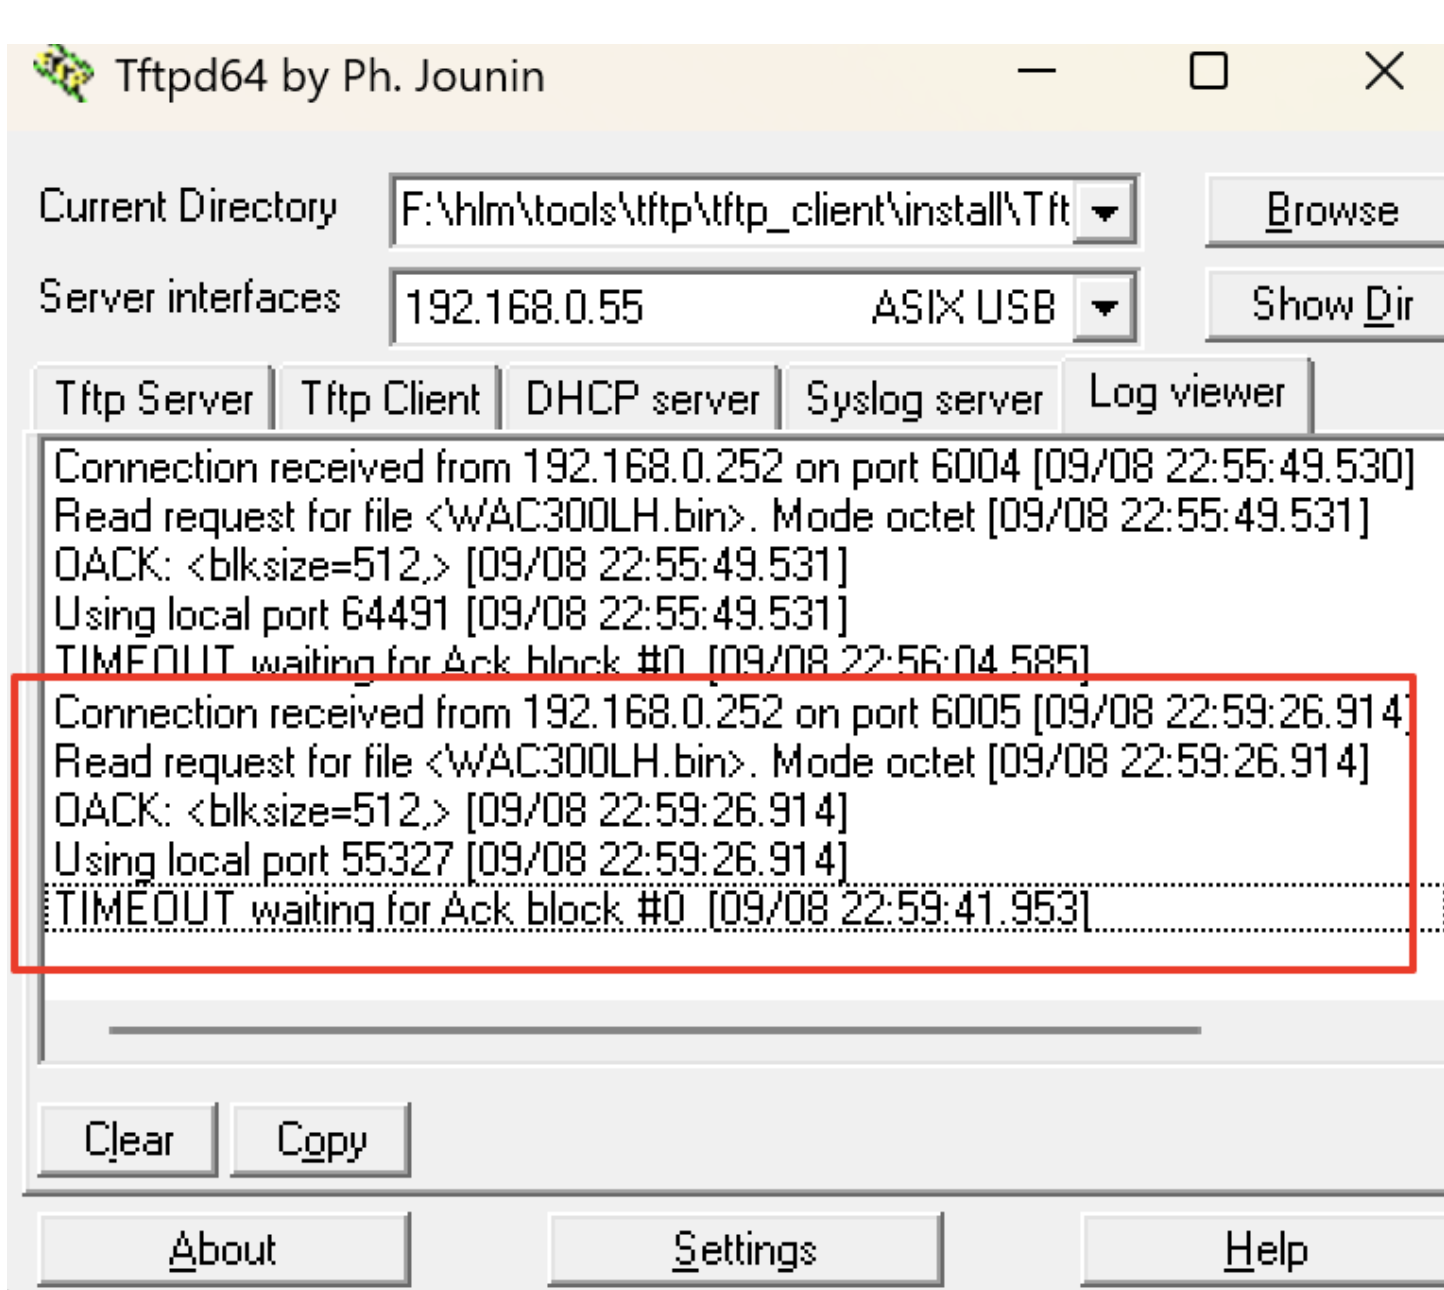The image size is (1444, 1290).
Task: Select TIMEOUT line timestamped 22:56:04.585
Action: [x=571, y=661]
